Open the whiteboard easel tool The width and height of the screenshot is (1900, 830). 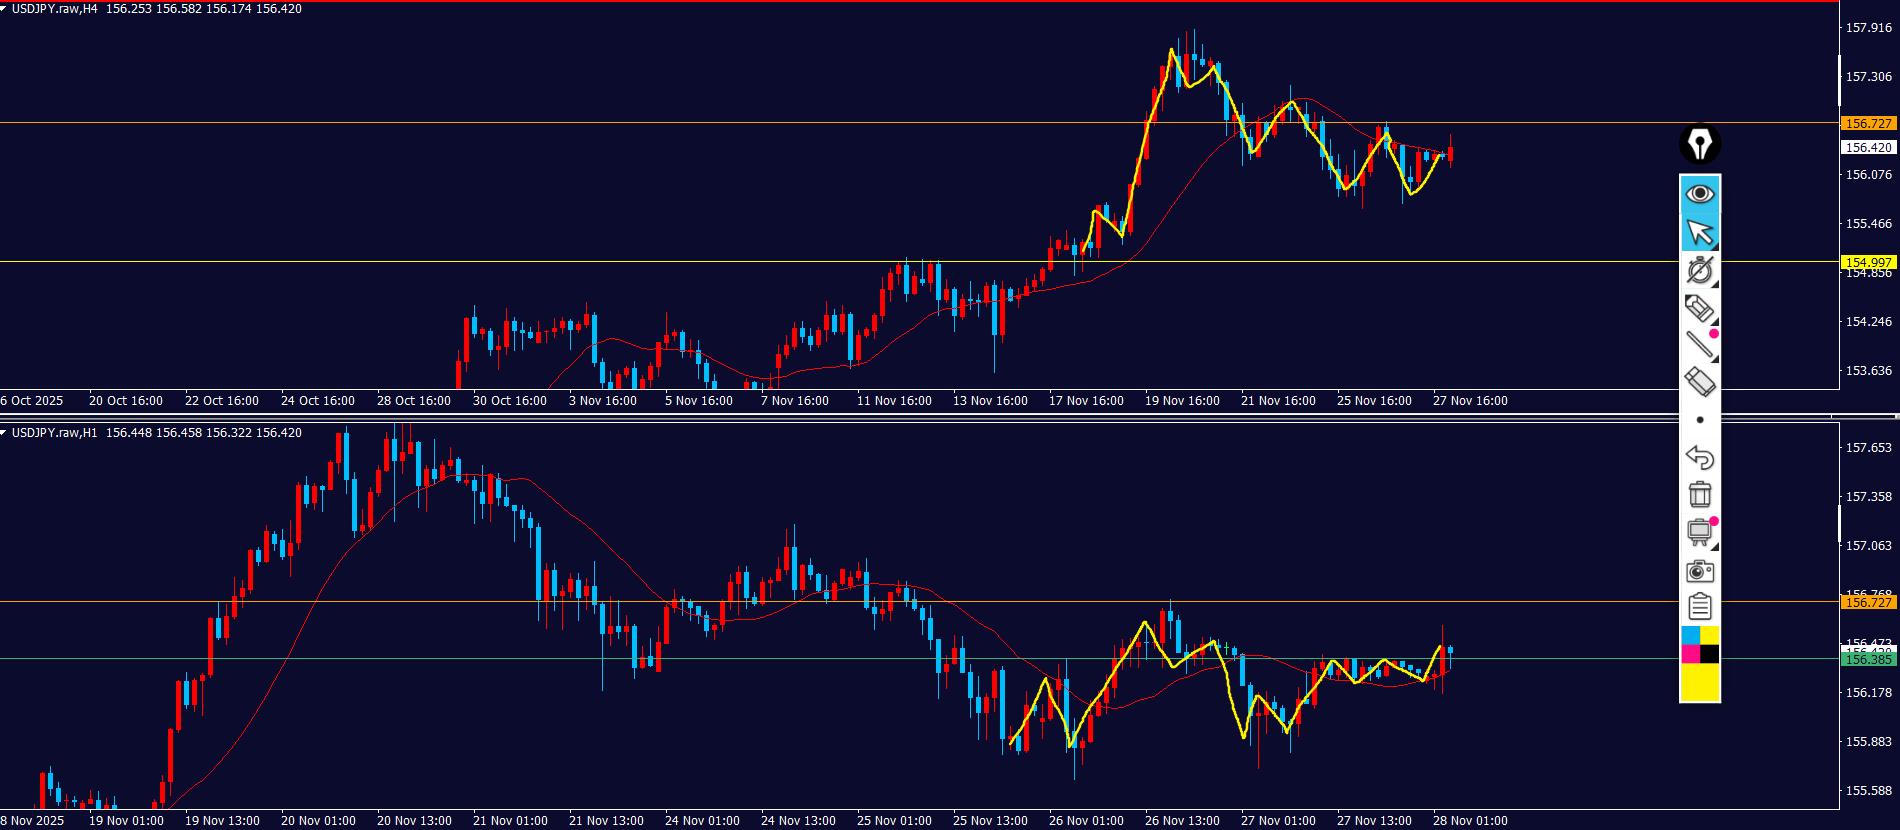1699,532
